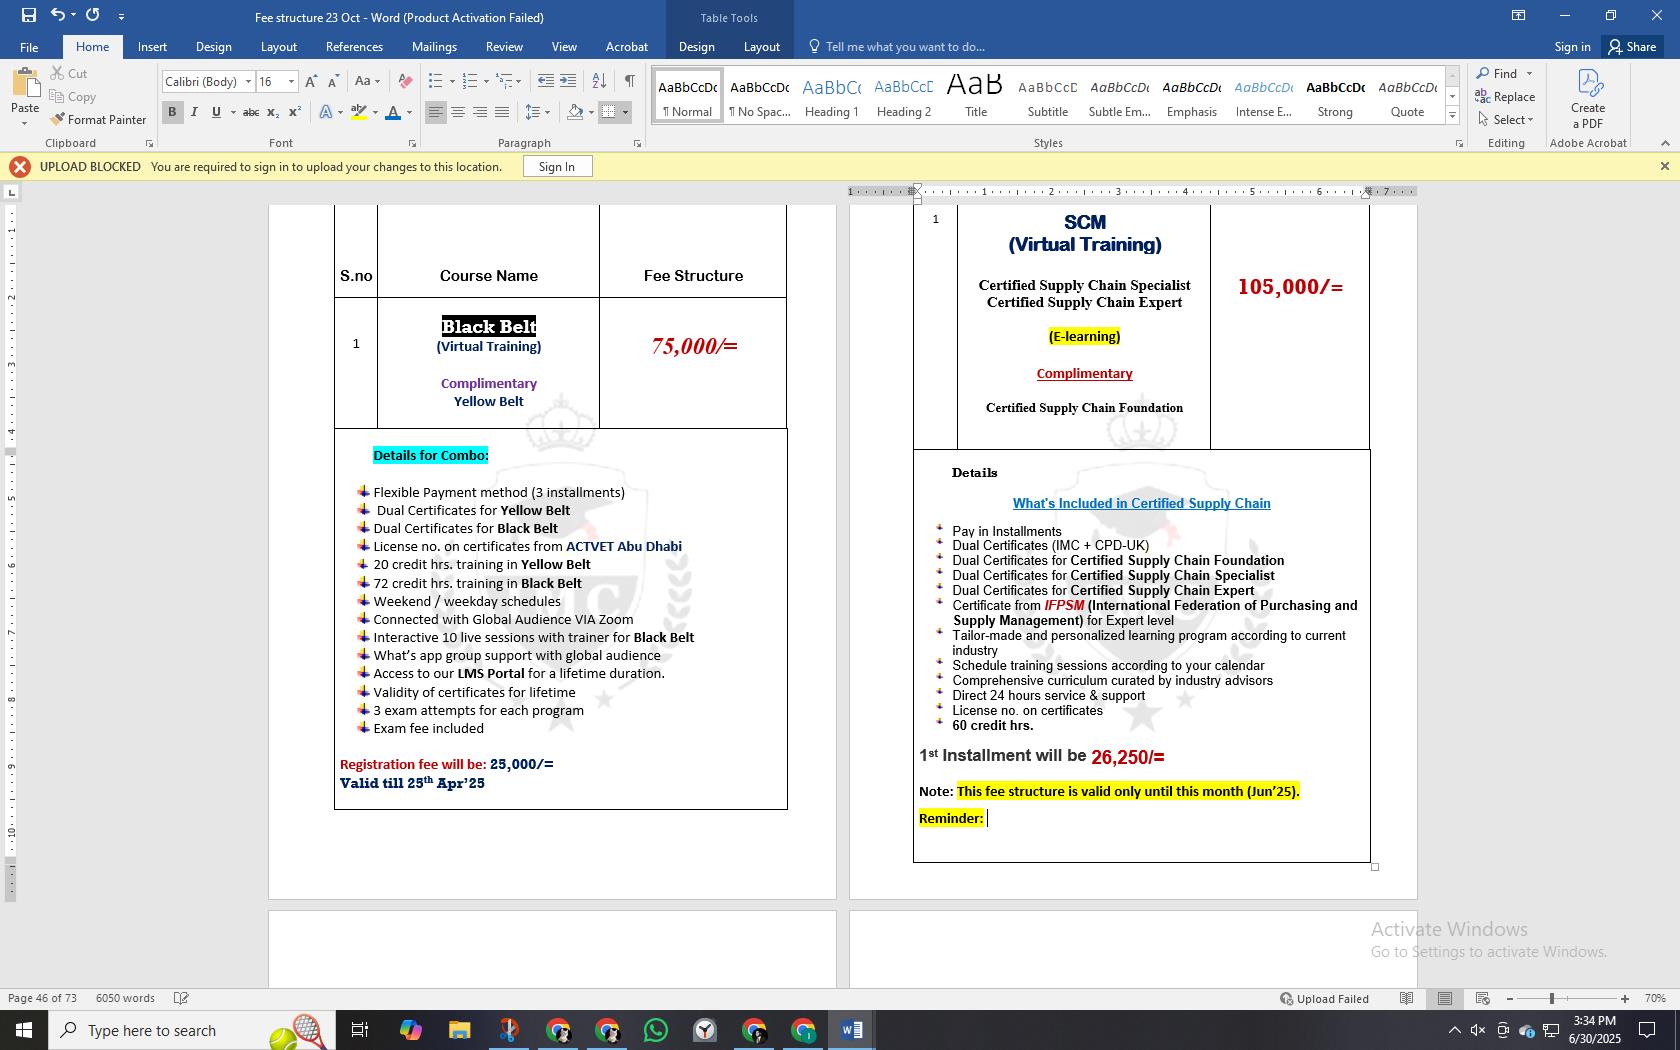Toggle Italic formatting
This screenshot has height=1050, width=1680.
[x=194, y=112]
